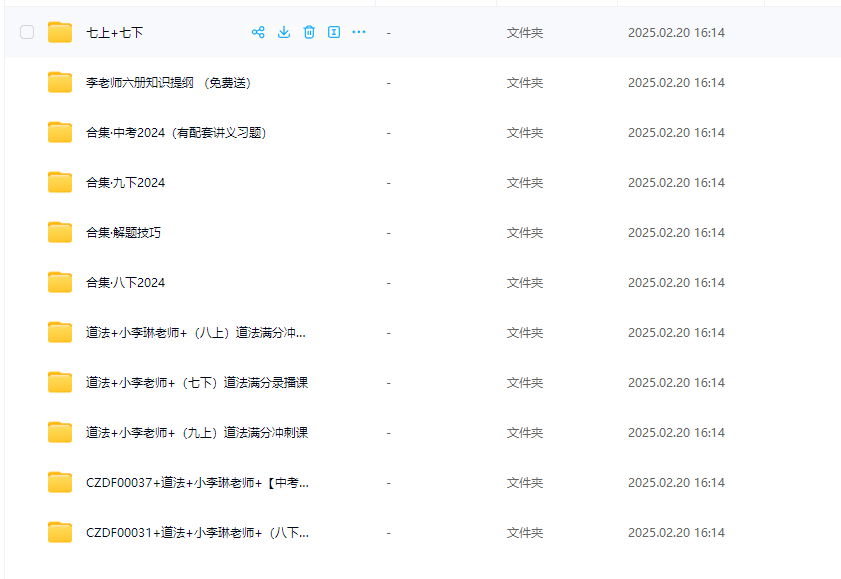Open more actions for 七上+七下

[x=359, y=32]
